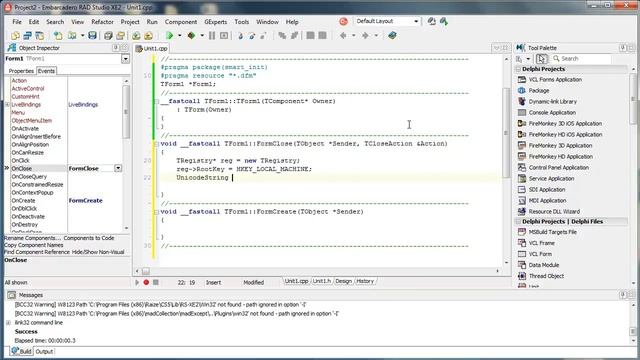Image resolution: width=640 pixels, height=360 pixels.
Task: Collapse the Delphi Projects | Delphi Files category
Action: (518, 221)
